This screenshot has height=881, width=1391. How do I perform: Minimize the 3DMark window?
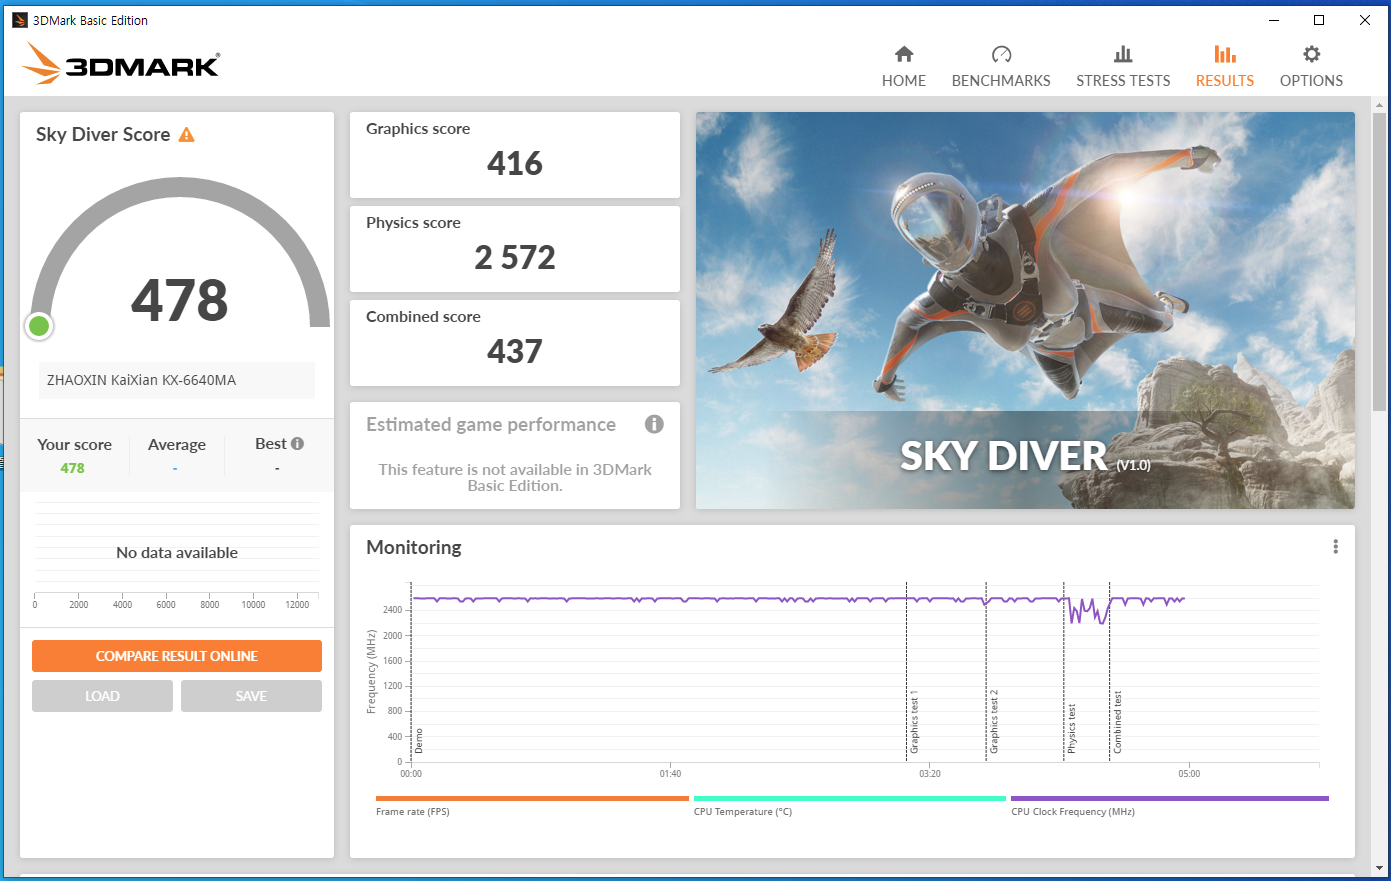click(1274, 20)
